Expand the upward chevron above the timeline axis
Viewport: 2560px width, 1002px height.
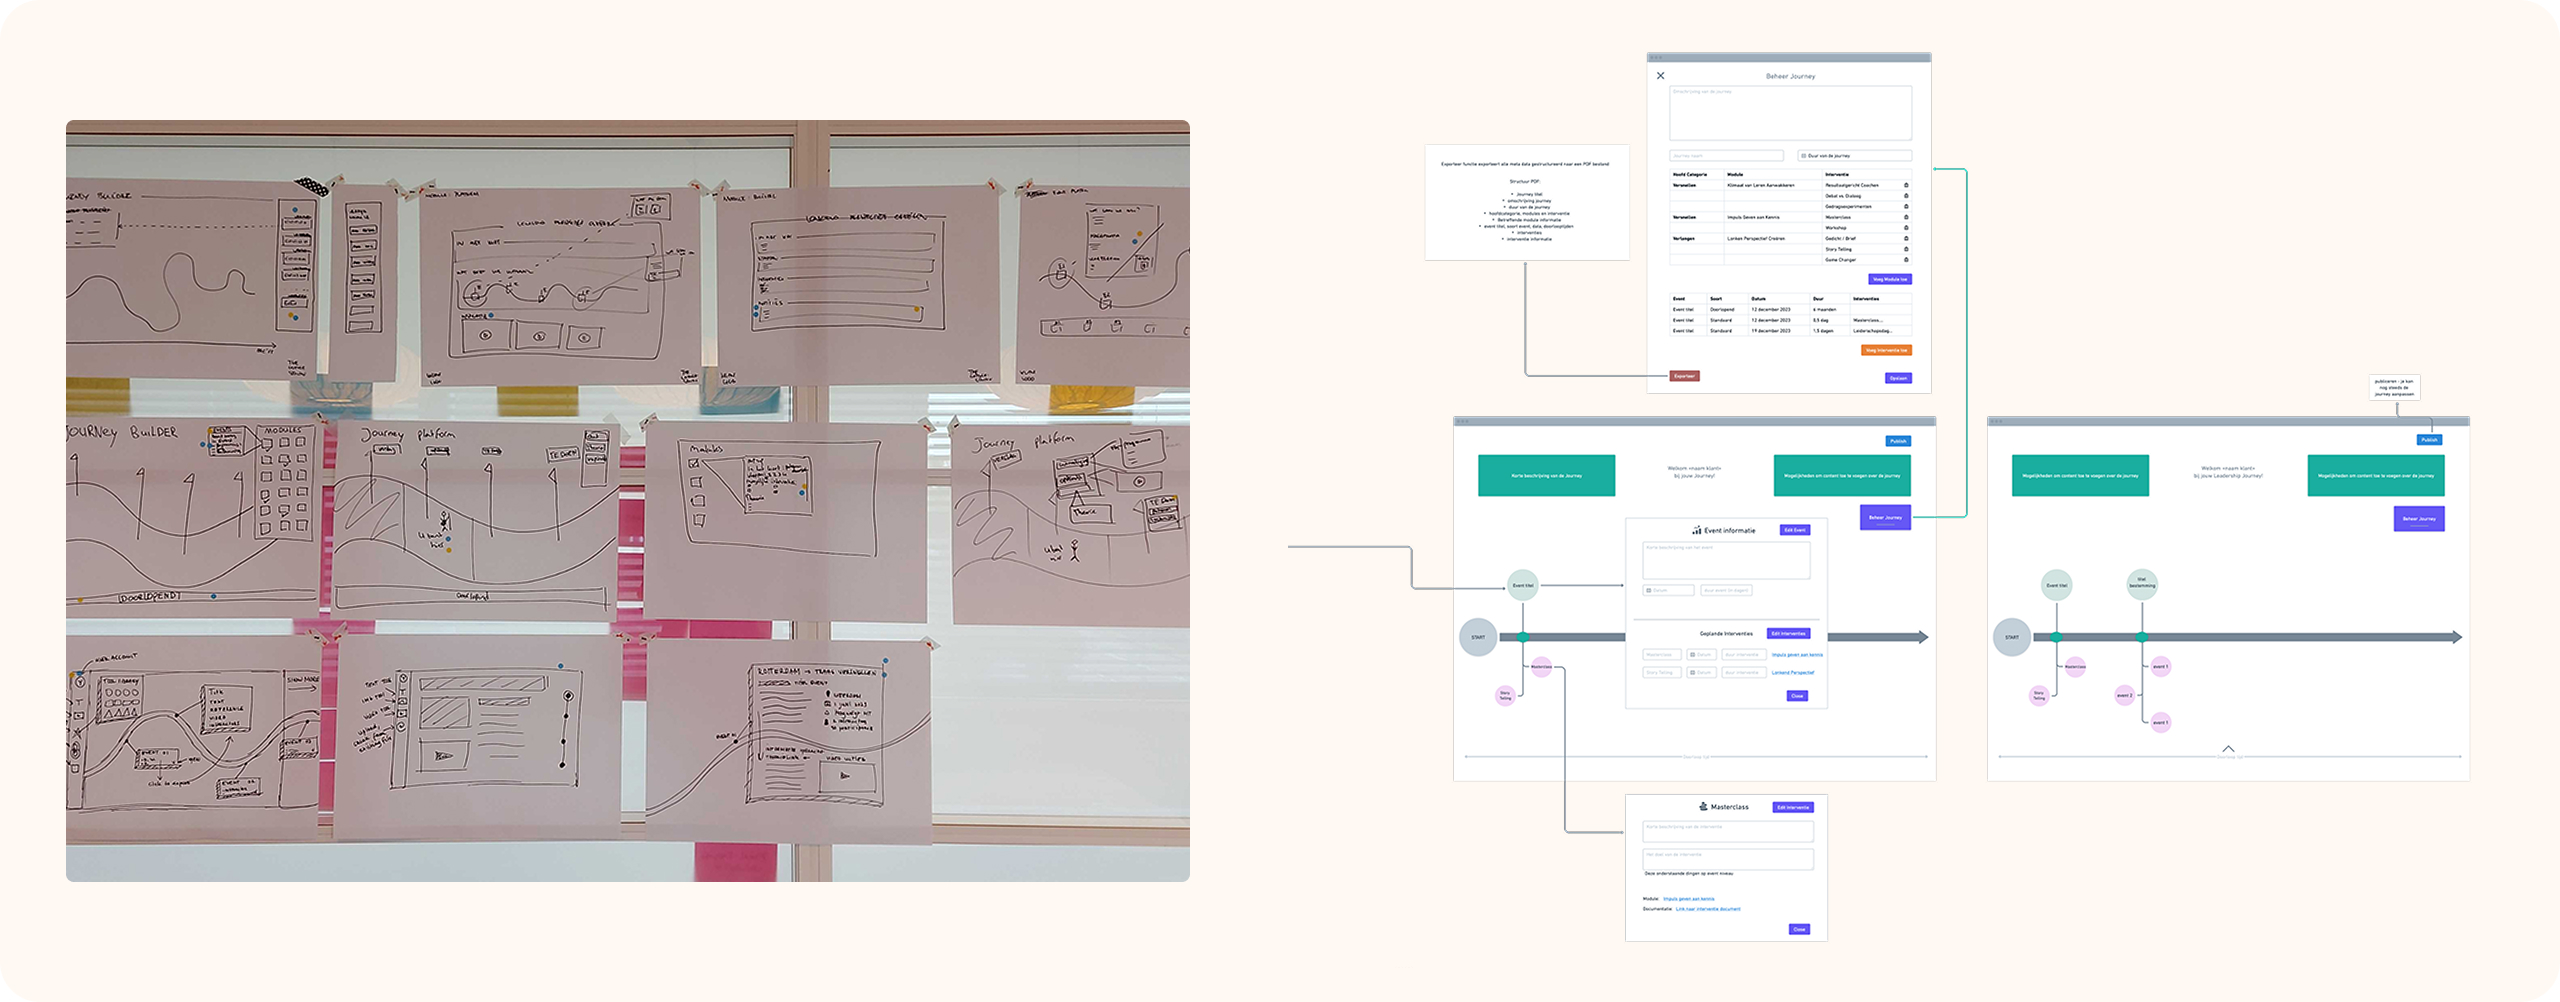pos(2228,748)
